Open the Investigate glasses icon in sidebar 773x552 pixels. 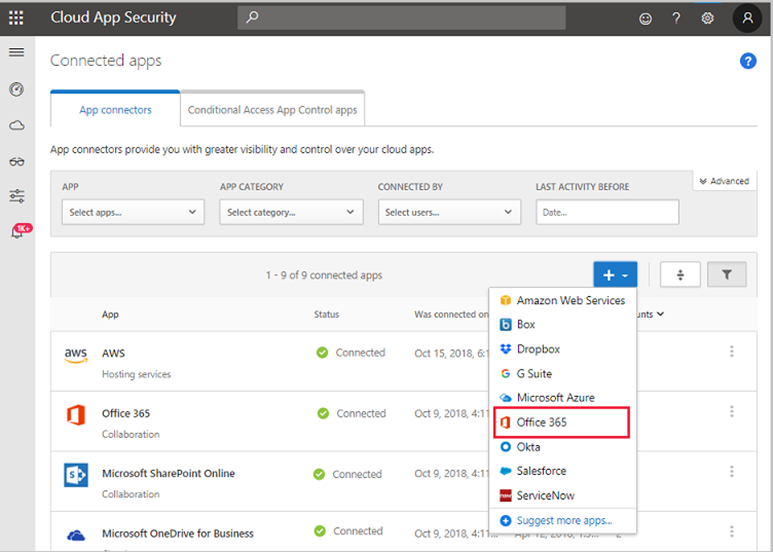[17, 161]
